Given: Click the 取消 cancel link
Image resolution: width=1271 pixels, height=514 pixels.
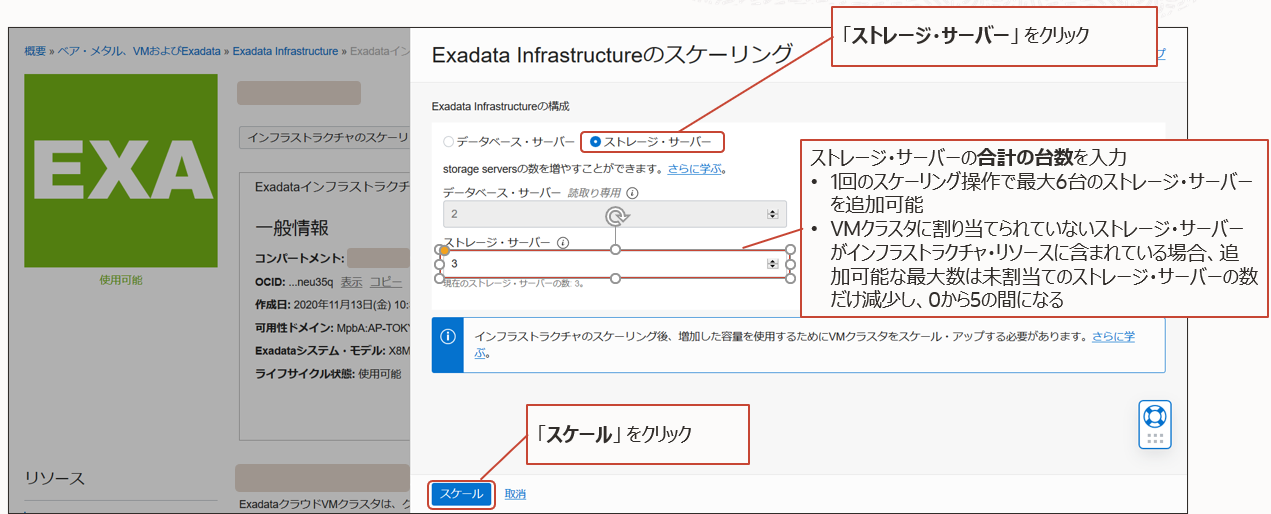Looking at the screenshot, I should (515, 494).
